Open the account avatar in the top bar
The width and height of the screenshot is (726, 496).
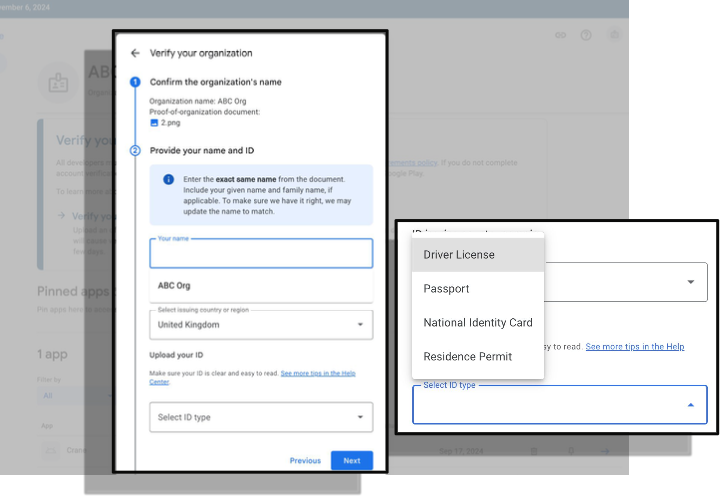[x=614, y=35]
